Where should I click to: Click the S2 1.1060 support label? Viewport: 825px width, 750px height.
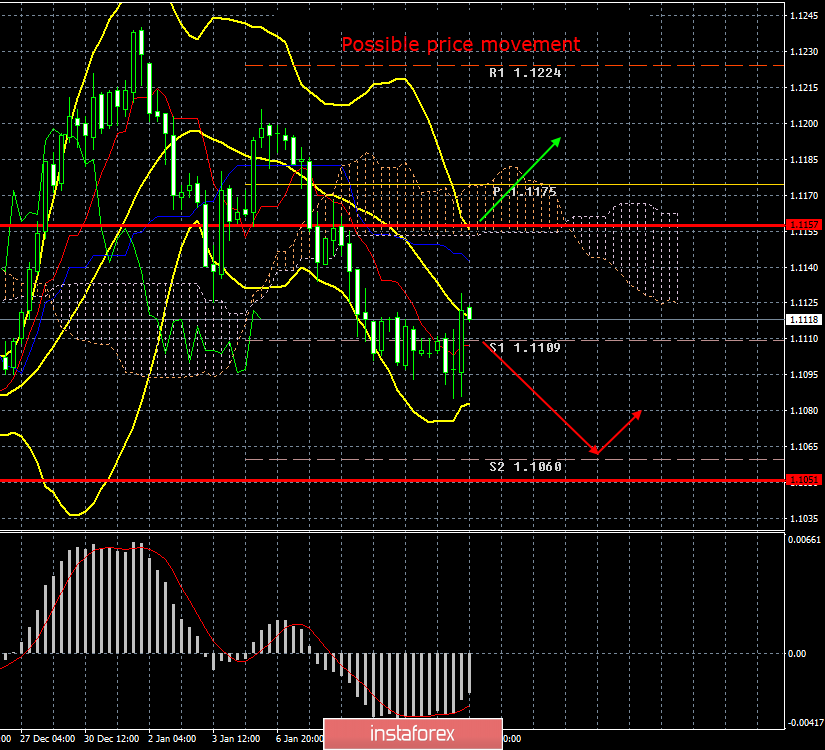524,466
